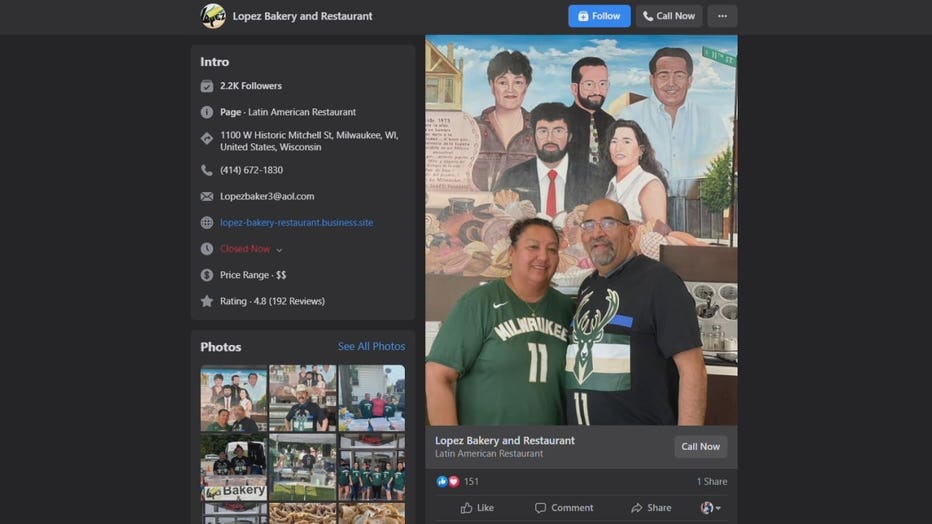The width and height of the screenshot is (932, 524).
Task: Click the Lopez Bakery and Restaurant header name
Action: tap(303, 16)
